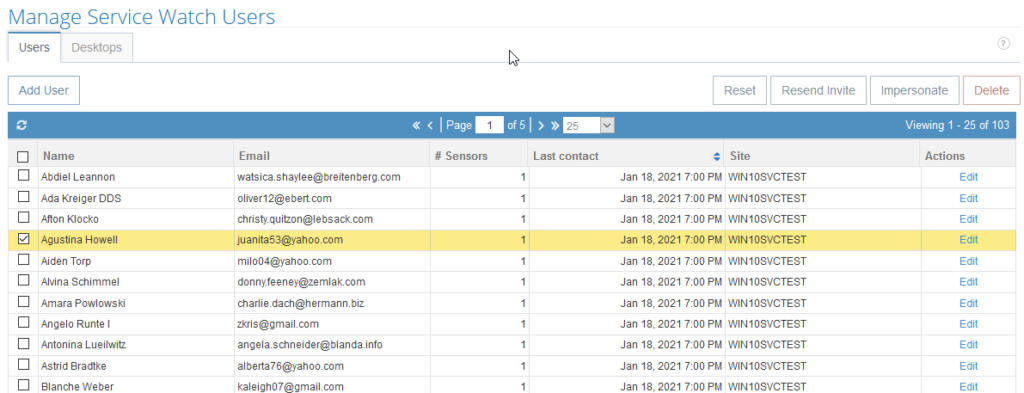
Task: Click the name Angelo Runte I
Action: 75,324
